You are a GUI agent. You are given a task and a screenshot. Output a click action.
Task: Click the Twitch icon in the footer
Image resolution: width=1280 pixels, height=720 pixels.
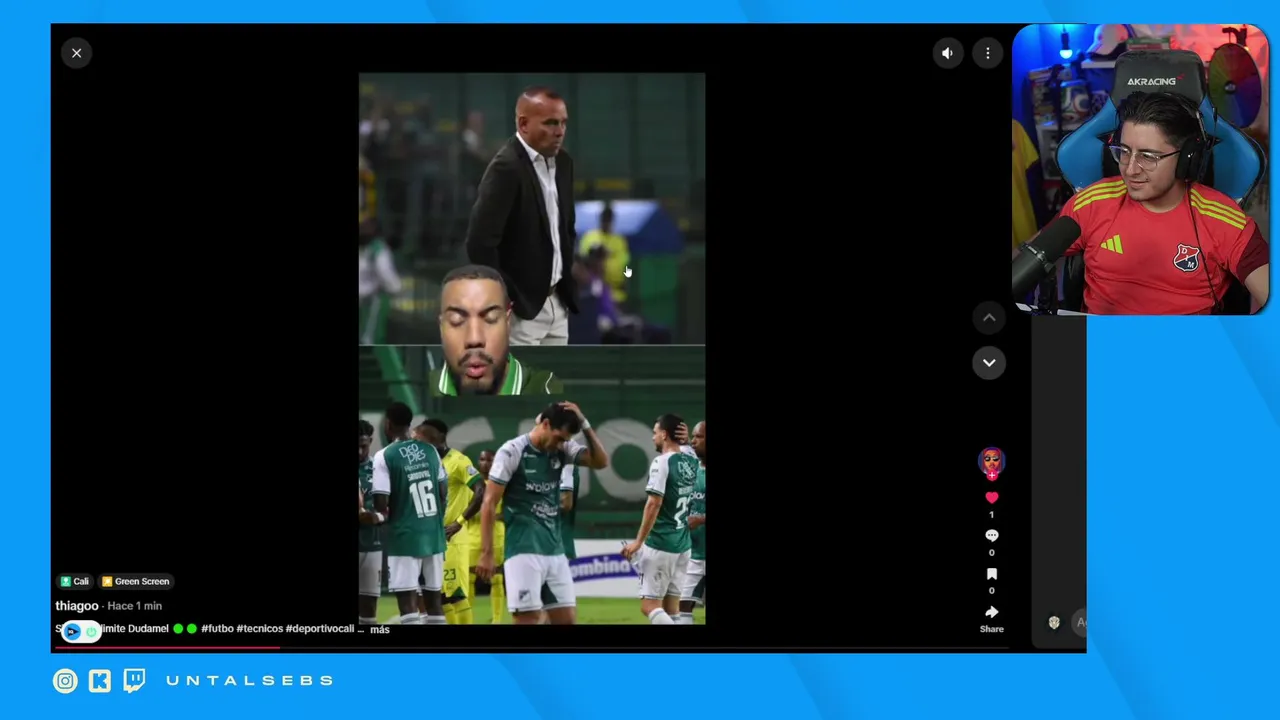(x=134, y=681)
